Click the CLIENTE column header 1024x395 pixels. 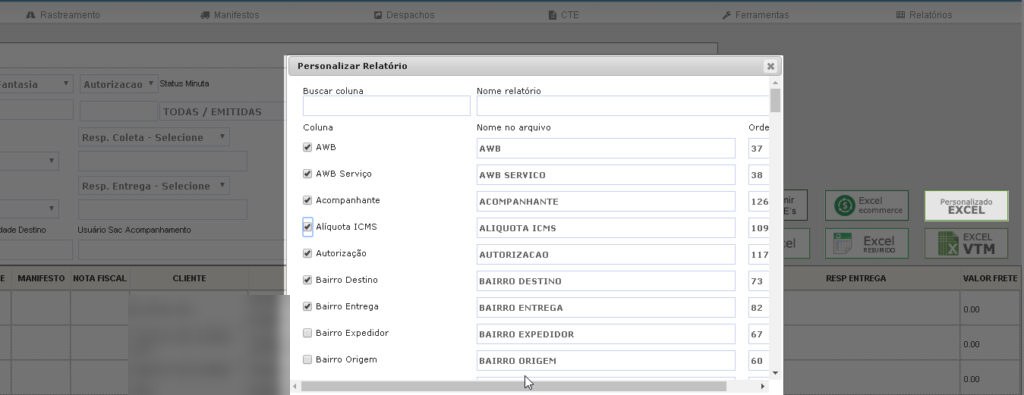[x=189, y=278]
